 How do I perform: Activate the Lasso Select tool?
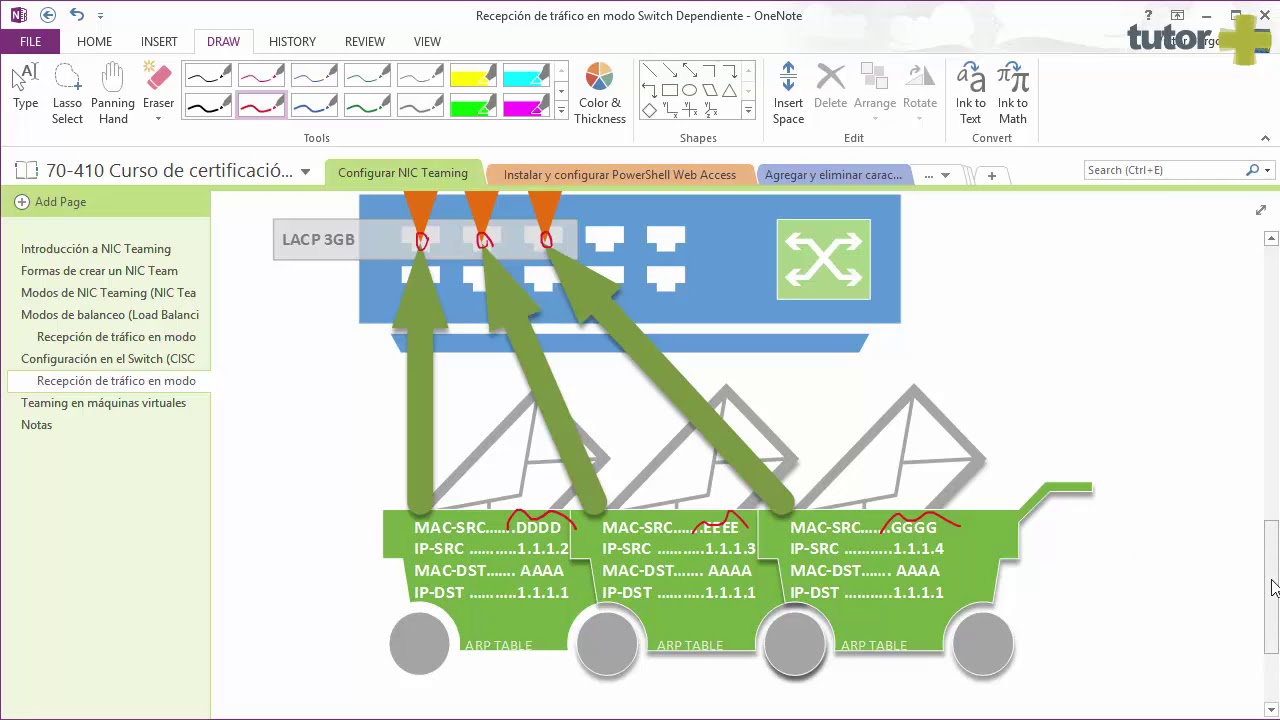coord(67,93)
